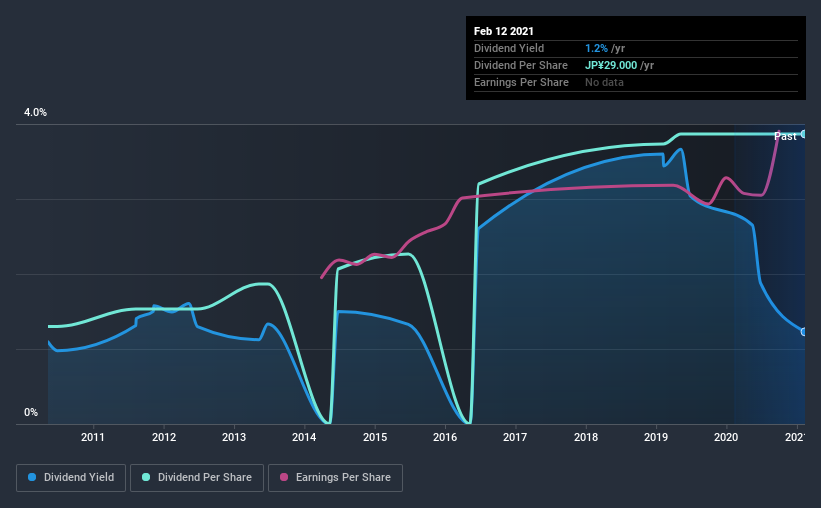821x508 pixels.
Task: Toggle the Dividend Yield legend button
Action: (71, 478)
